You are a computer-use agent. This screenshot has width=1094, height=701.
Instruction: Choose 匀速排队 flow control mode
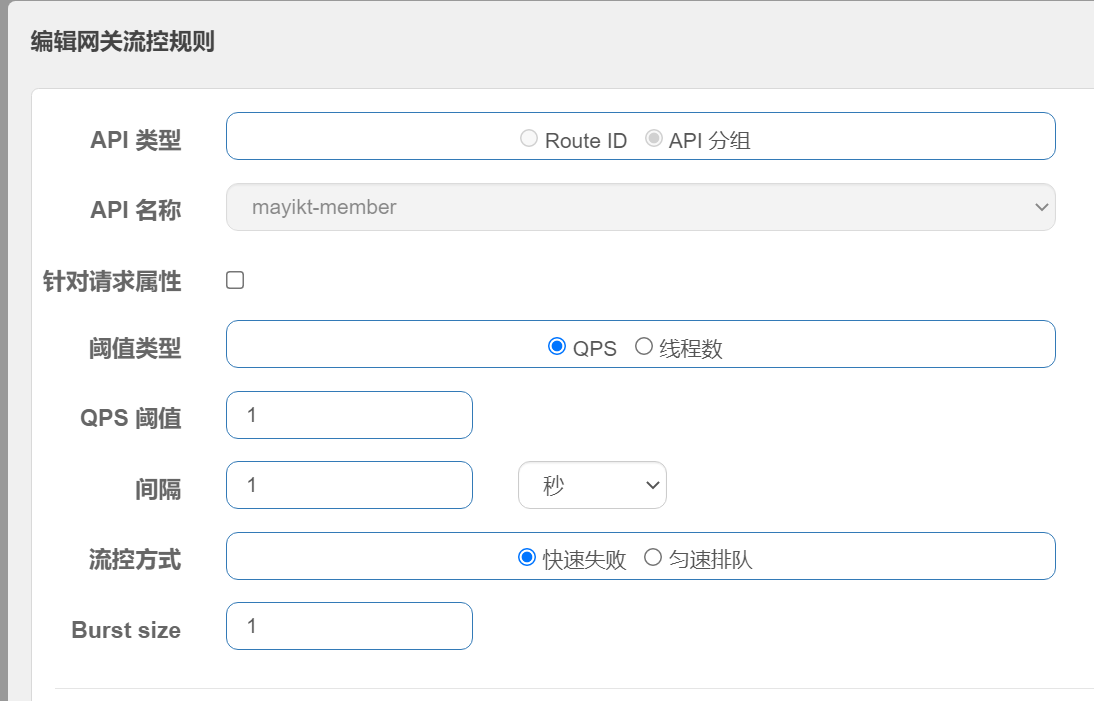coord(653,558)
